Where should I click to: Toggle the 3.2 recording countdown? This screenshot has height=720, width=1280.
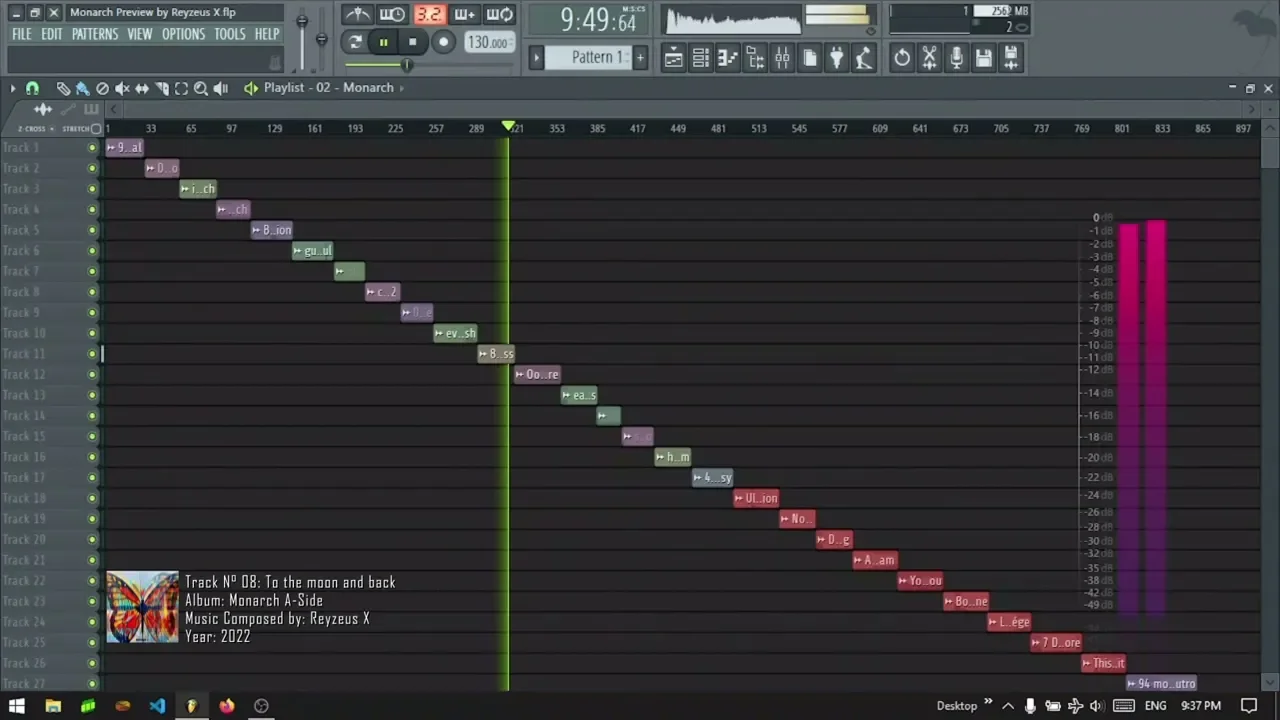coord(429,14)
